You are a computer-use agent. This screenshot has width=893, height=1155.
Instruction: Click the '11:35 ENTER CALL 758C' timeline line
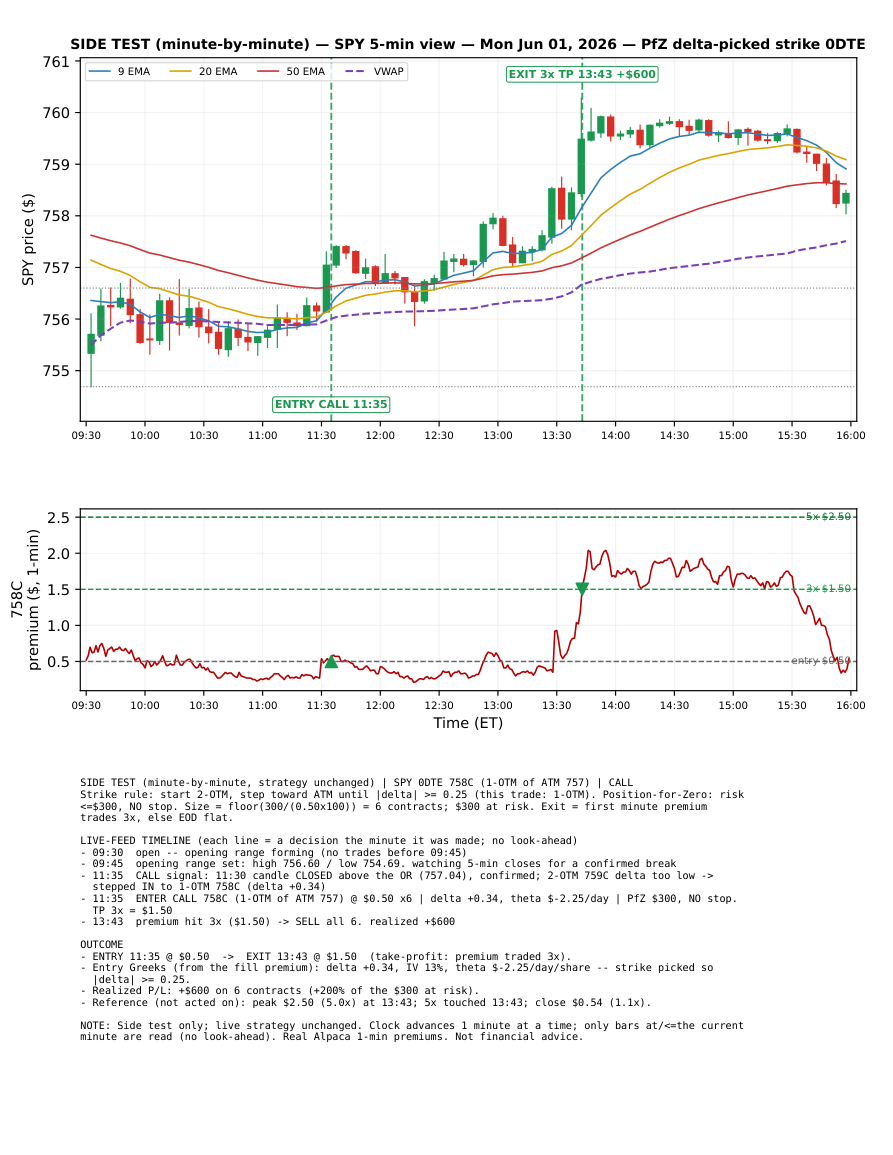click(409, 905)
